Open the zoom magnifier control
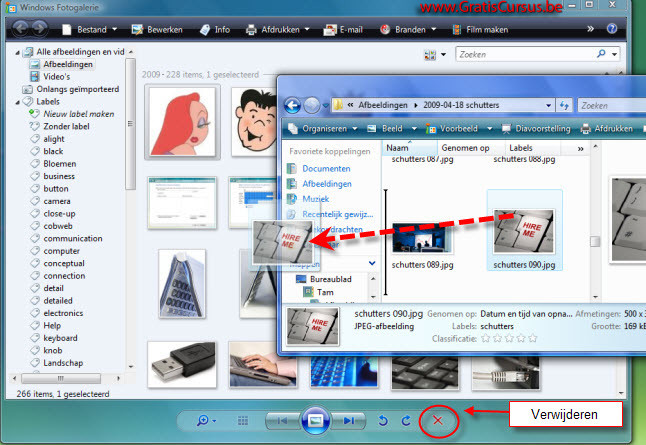The height and width of the screenshot is (445, 646). [205, 421]
